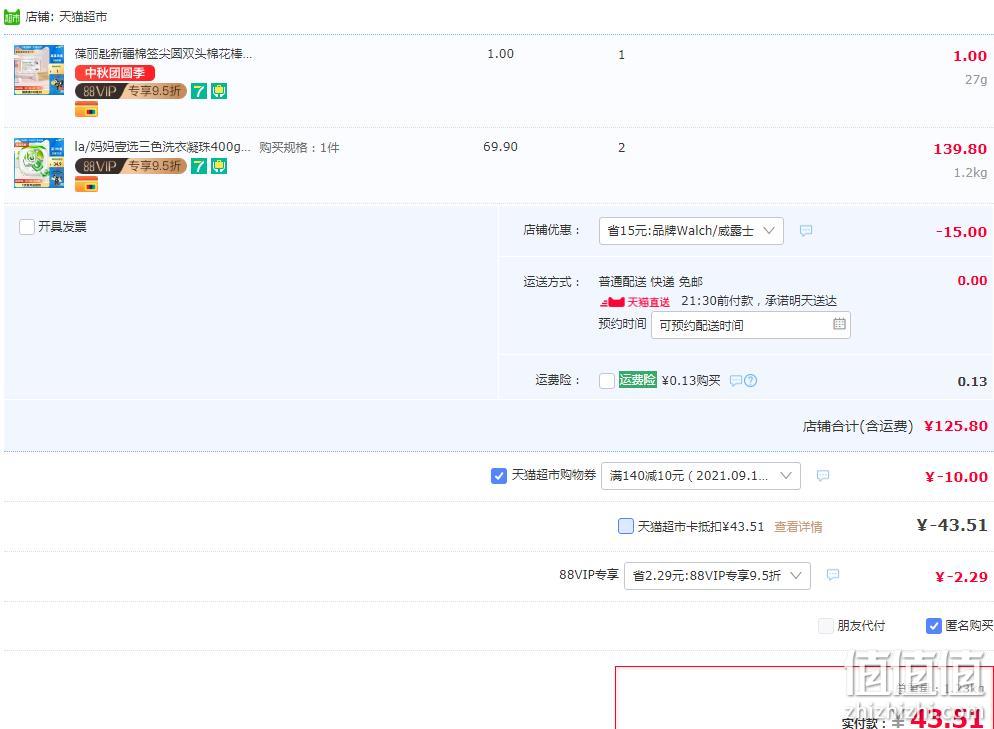Click the green 运费险 label badge

click(x=637, y=380)
